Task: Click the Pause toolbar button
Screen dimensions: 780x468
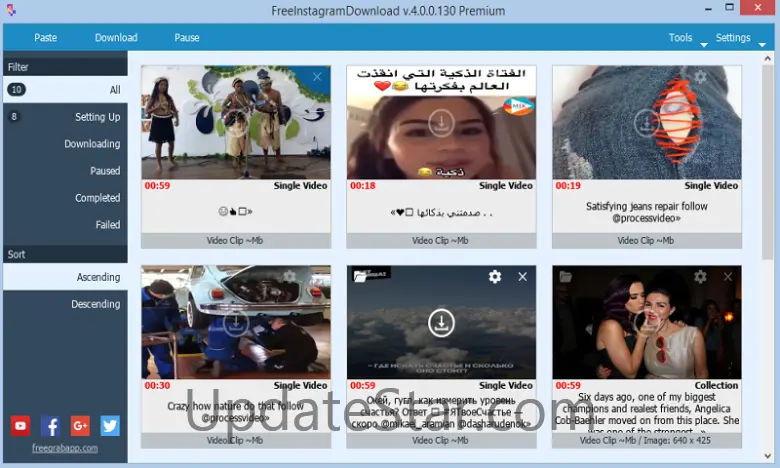Action: click(187, 38)
